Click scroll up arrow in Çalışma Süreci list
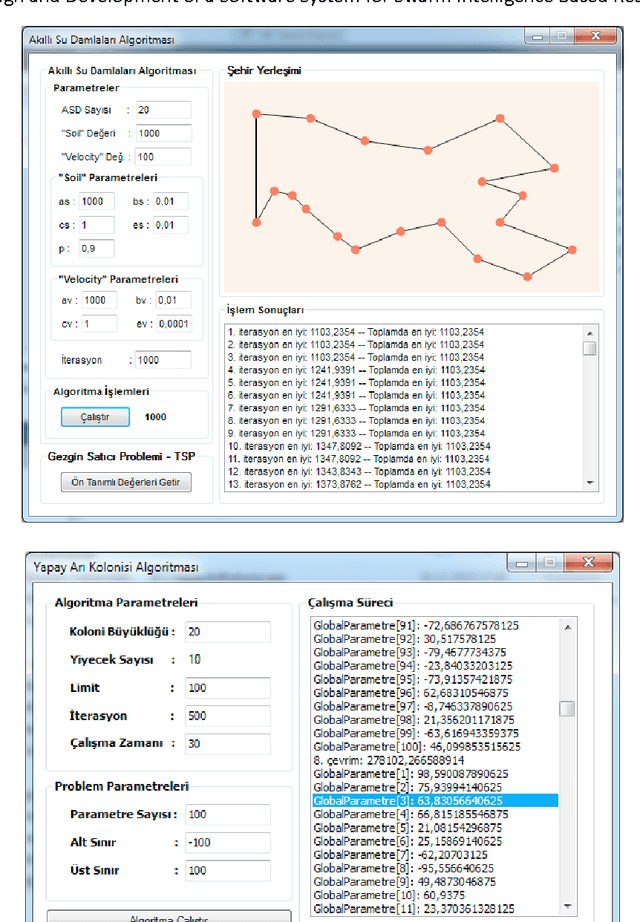Viewport: 640px width, 922px height. [x=568, y=627]
